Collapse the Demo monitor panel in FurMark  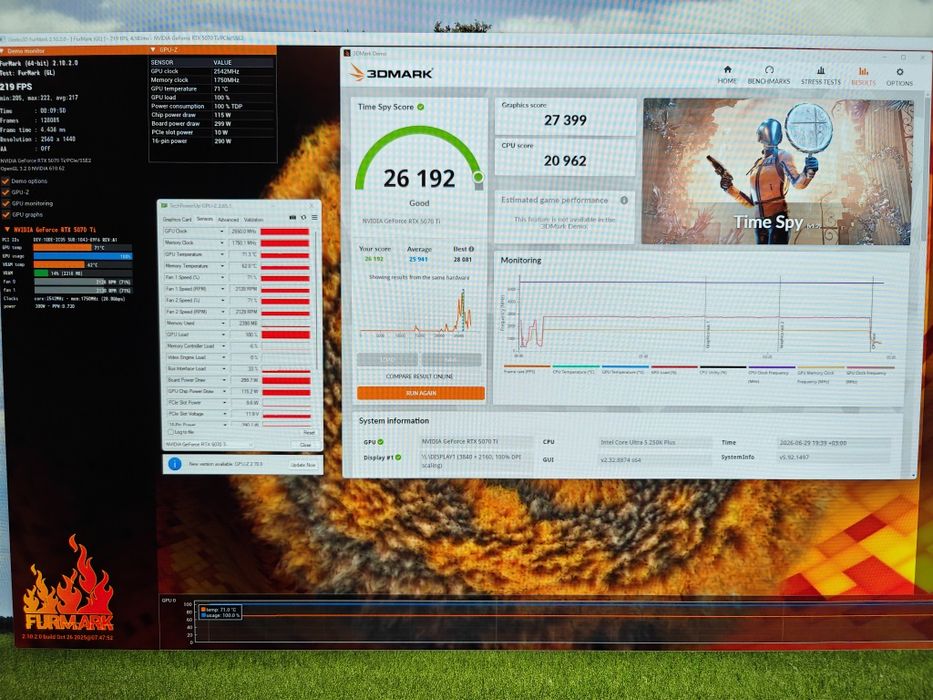click(3, 51)
